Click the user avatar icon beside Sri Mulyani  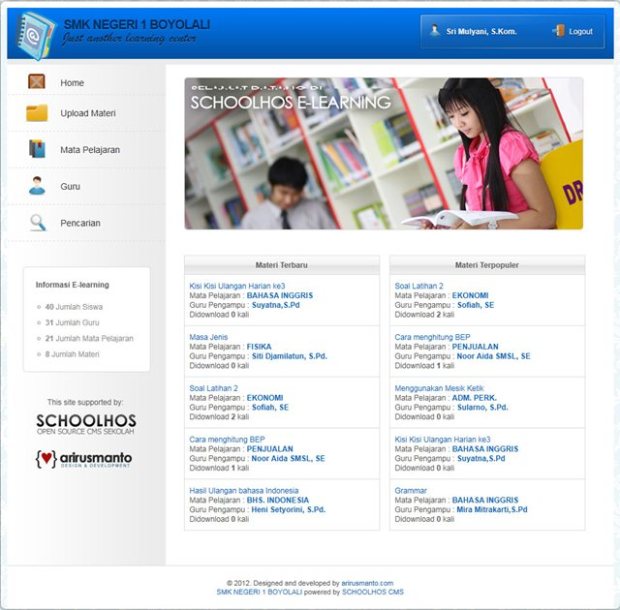click(x=434, y=31)
